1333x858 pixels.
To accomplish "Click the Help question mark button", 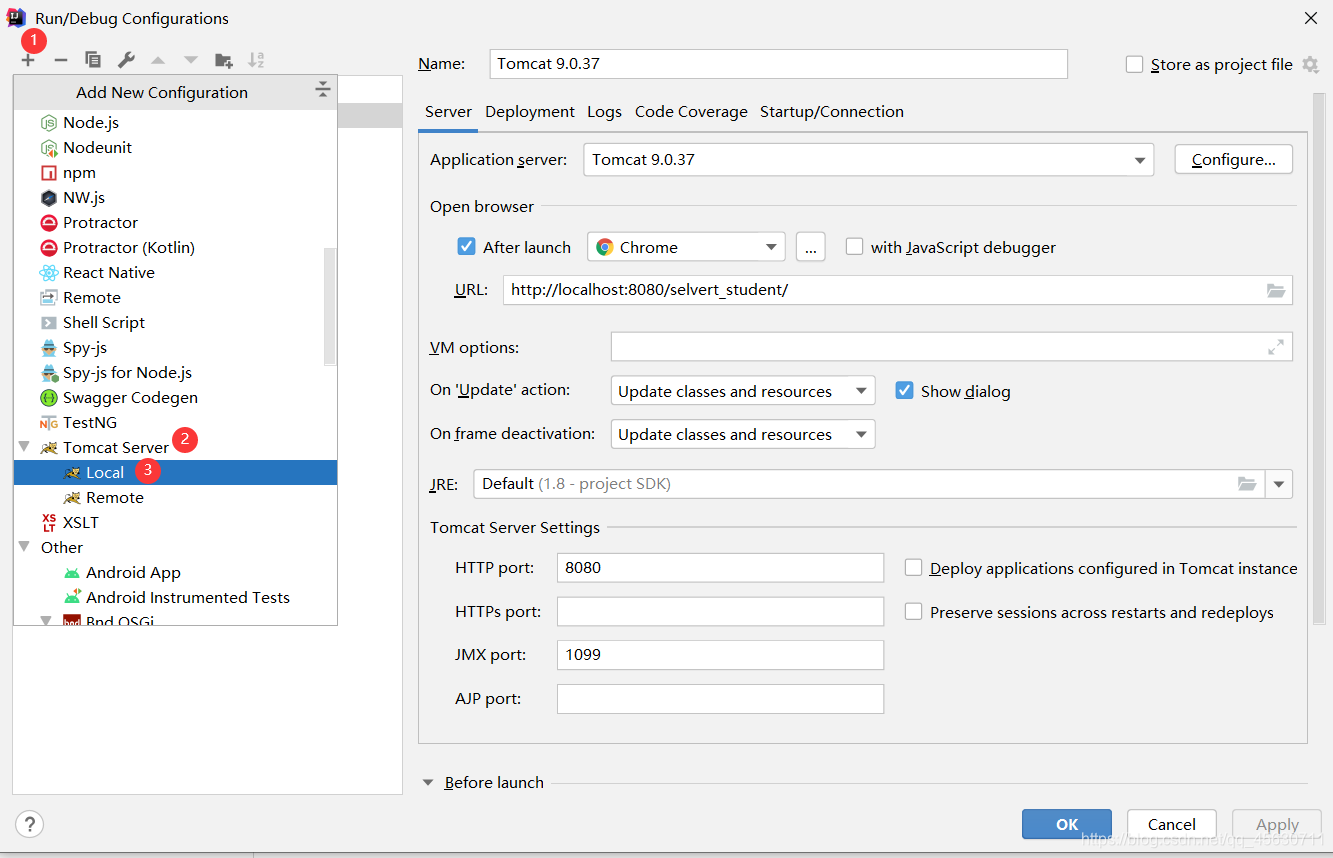I will (x=30, y=824).
